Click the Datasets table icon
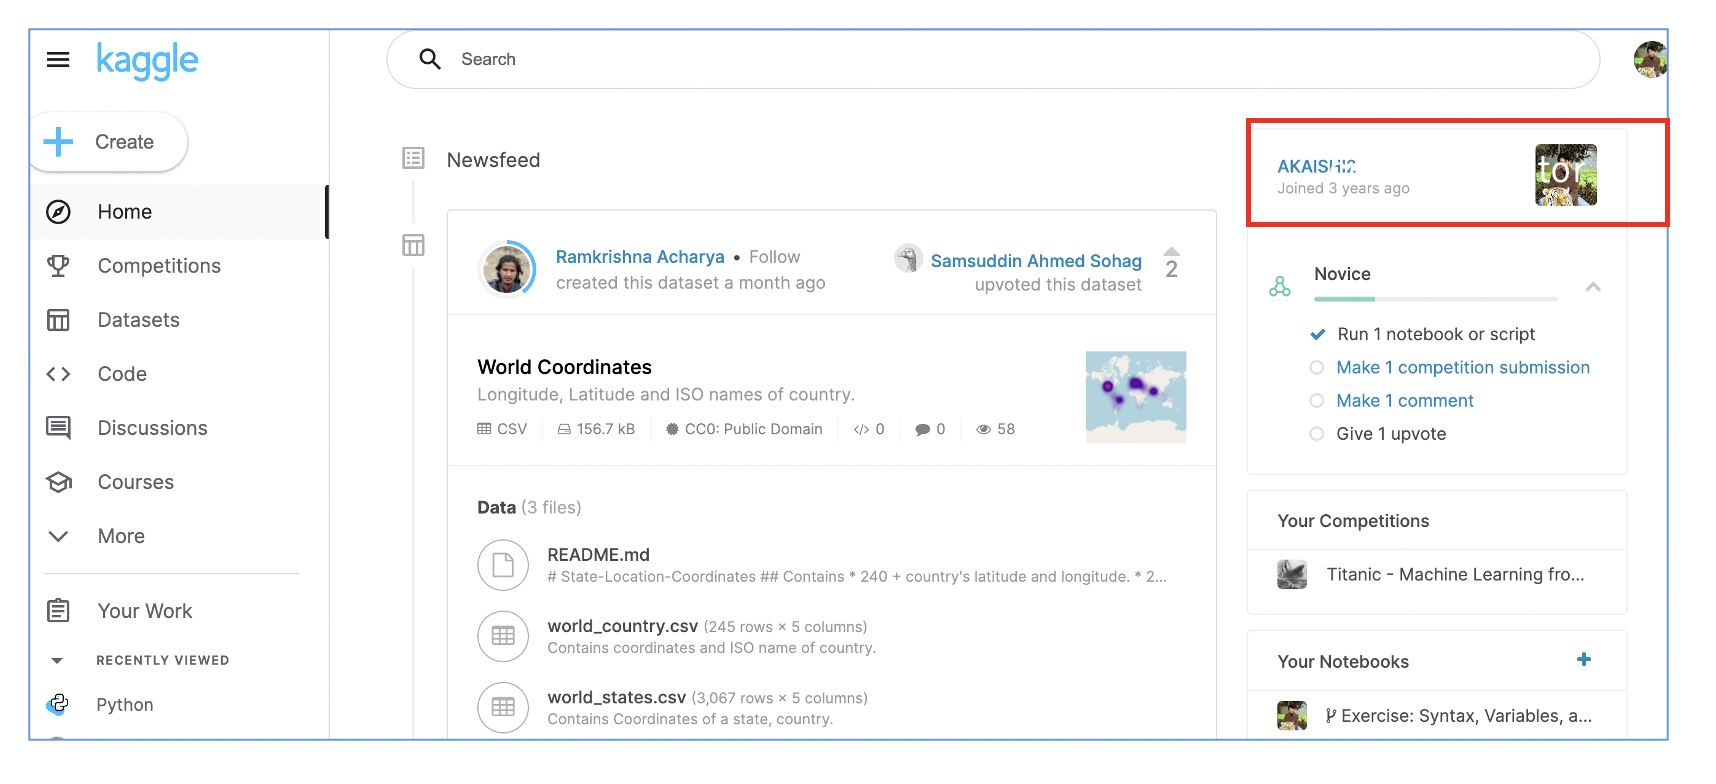Viewport: 1716px width, 784px height. [x=58, y=320]
